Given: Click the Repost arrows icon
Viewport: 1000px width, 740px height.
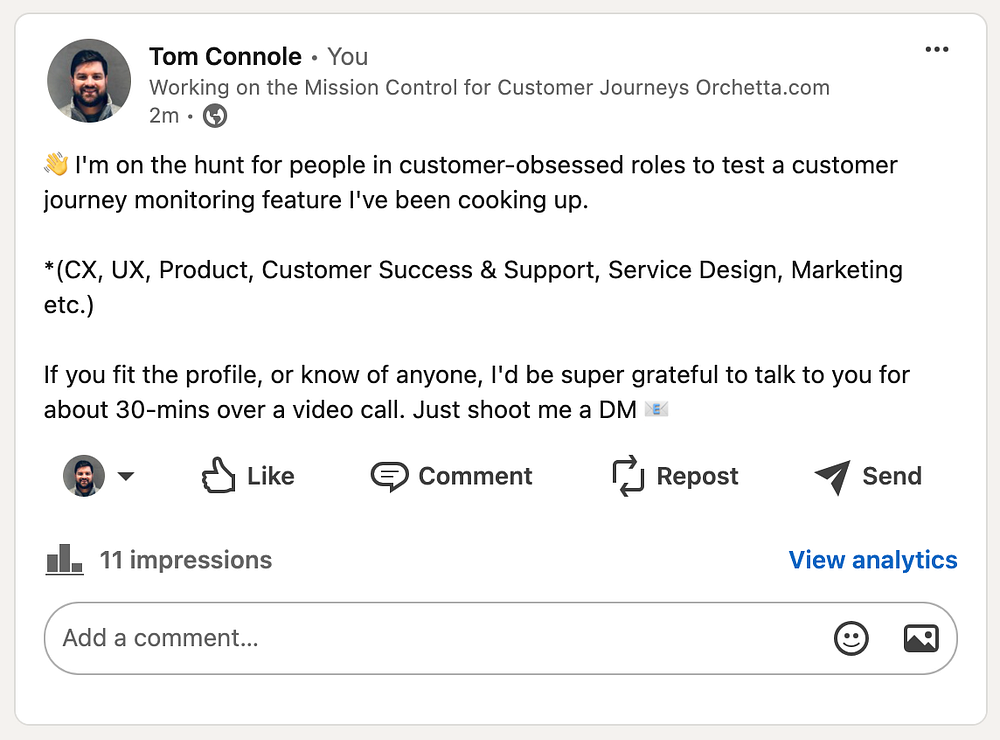Looking at the screenshot, I should point(628,476).
